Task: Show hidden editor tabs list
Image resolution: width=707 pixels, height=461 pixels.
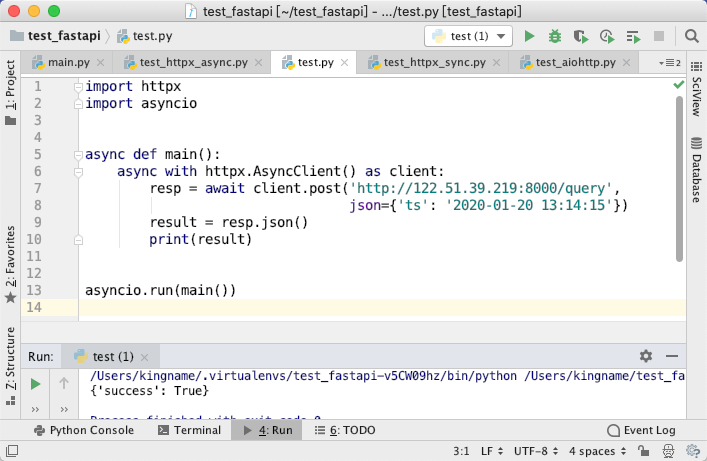Action: pos(670,63)
